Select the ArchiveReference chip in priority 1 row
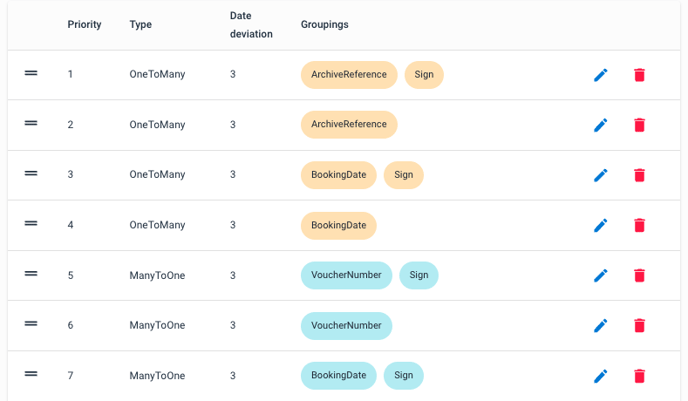Viewport: 688px width, 401px height. [349, 75]
